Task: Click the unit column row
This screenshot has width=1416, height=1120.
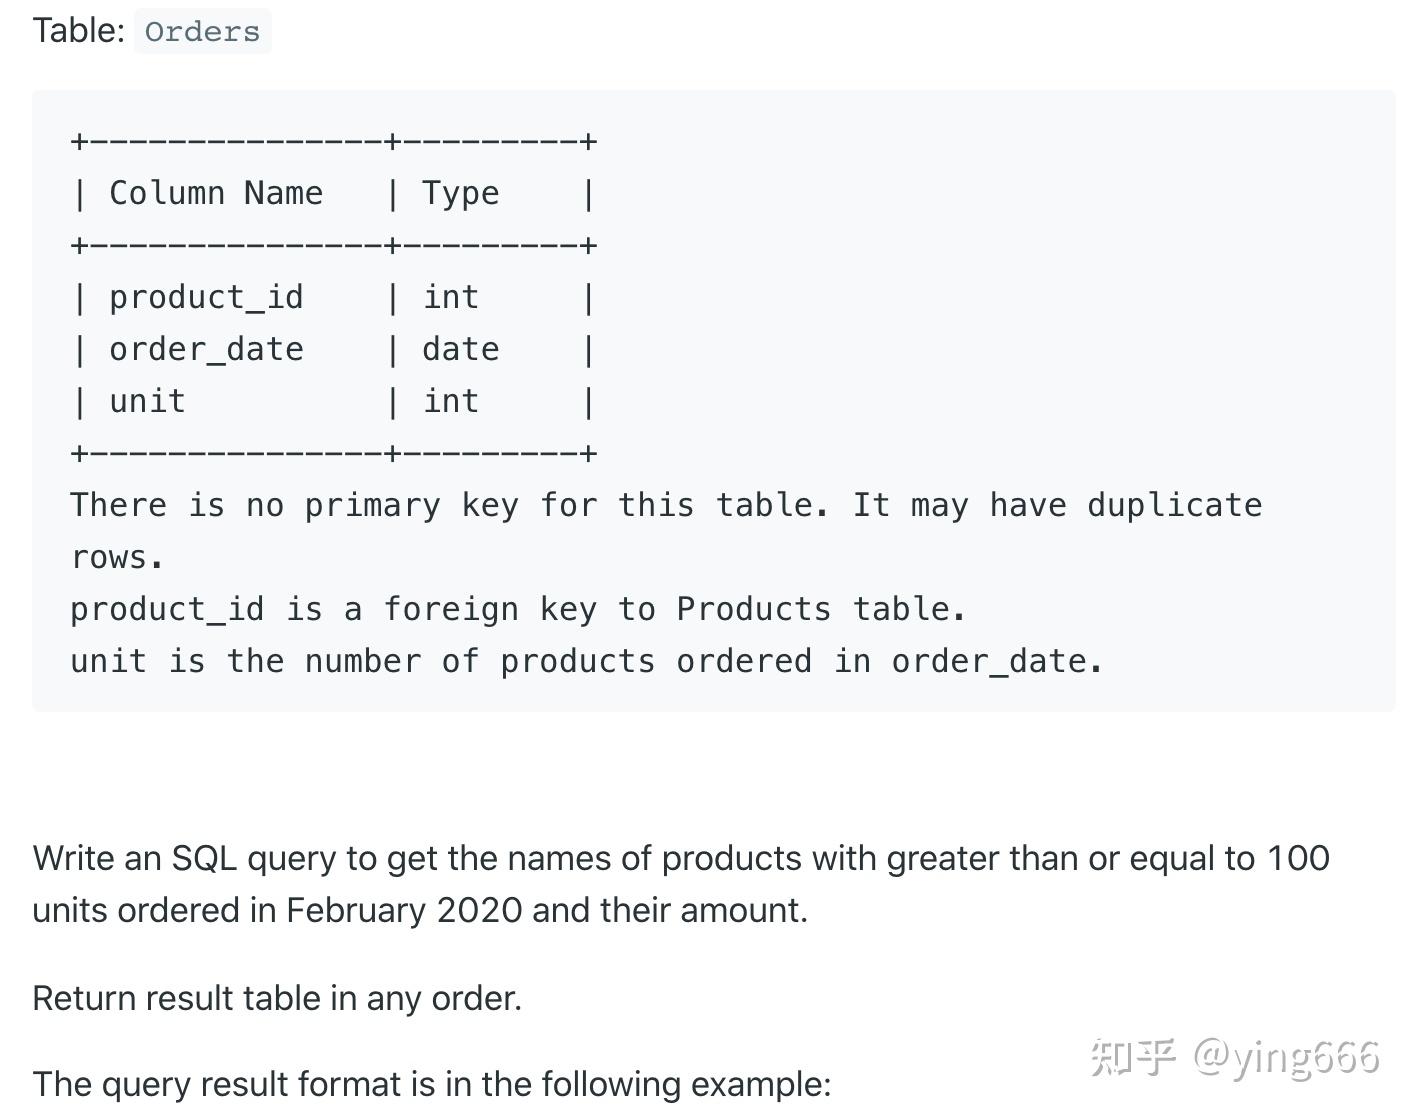Action: click(x=333, y=401)
